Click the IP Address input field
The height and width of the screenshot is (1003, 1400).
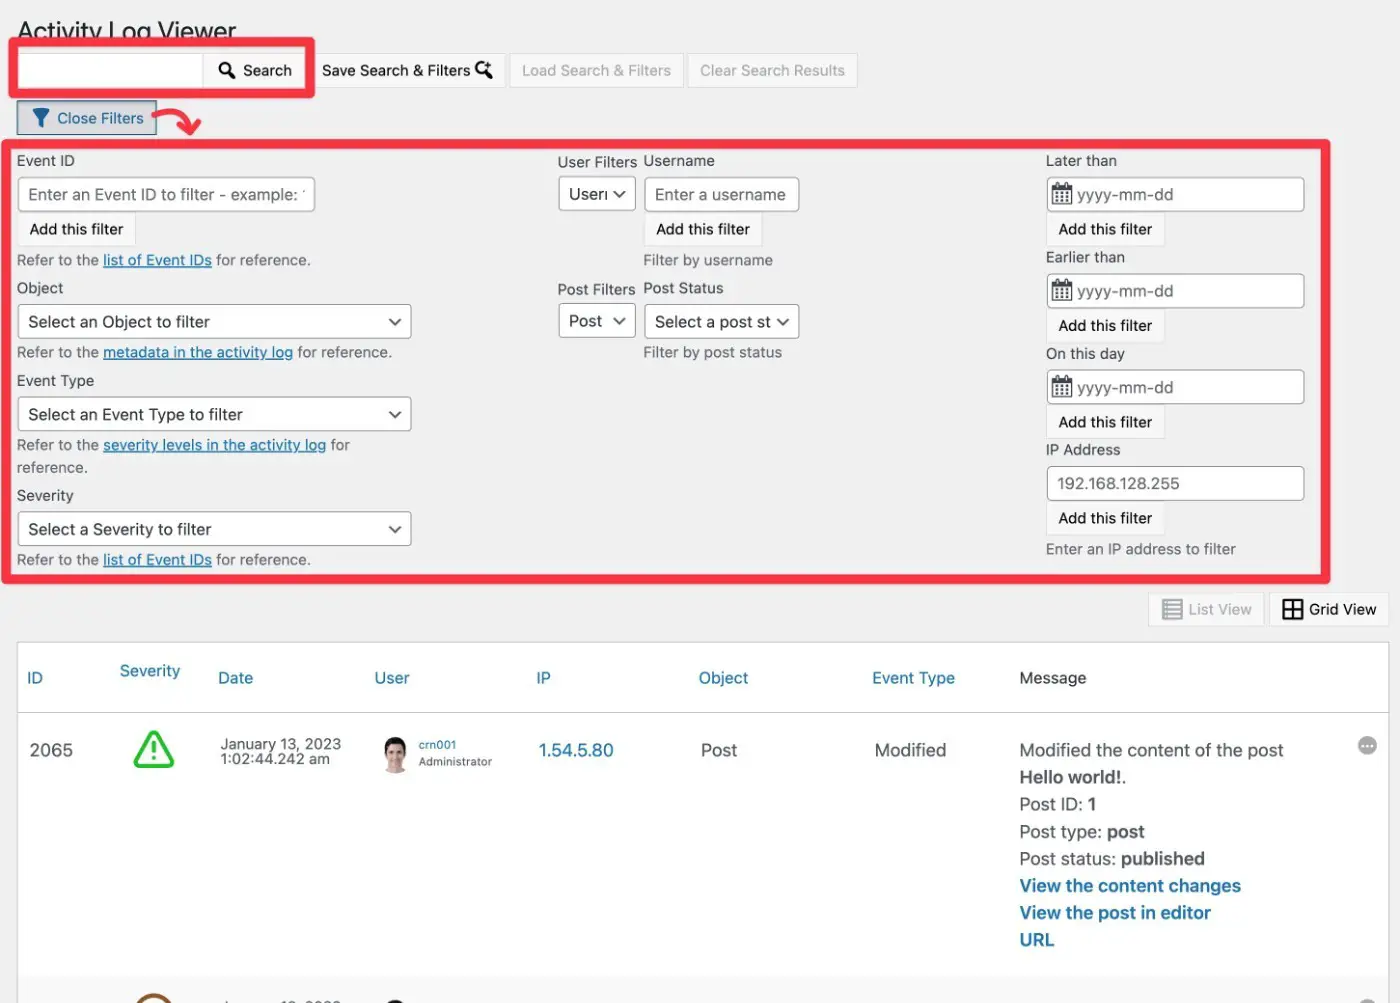pos(1175,483)
